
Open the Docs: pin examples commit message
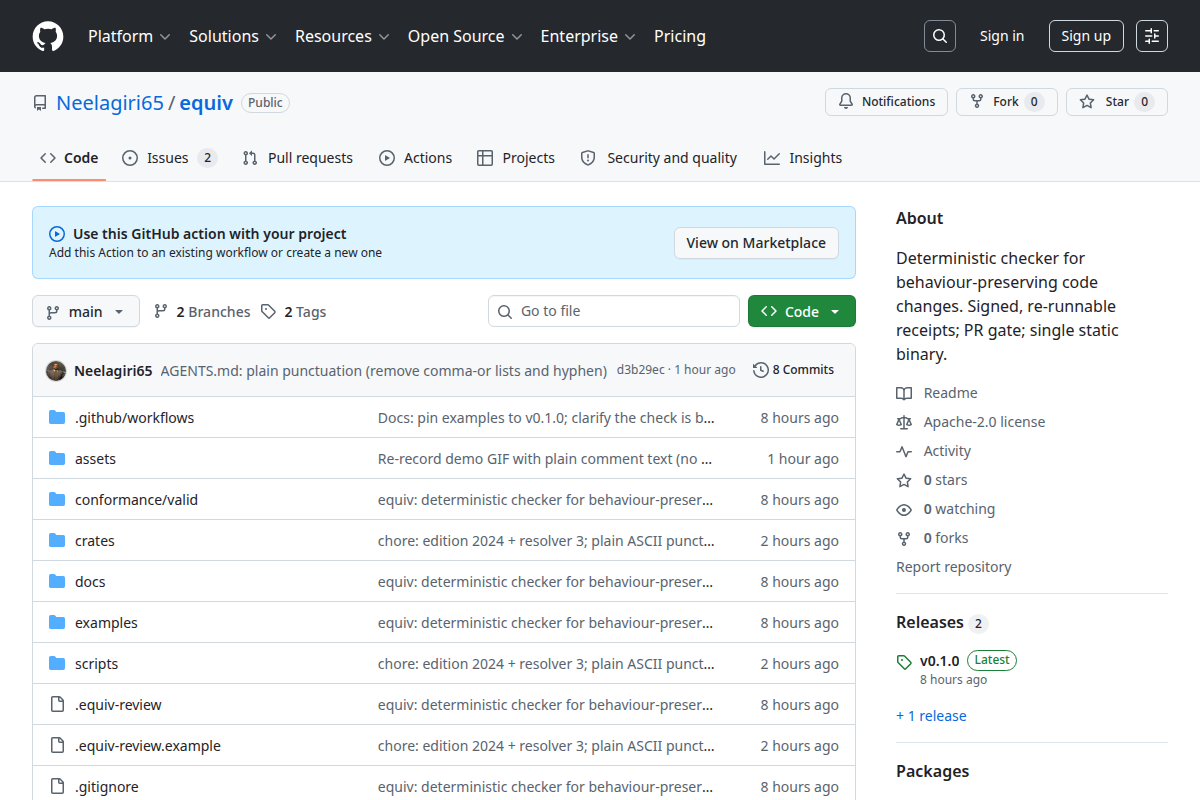(546, 418)
